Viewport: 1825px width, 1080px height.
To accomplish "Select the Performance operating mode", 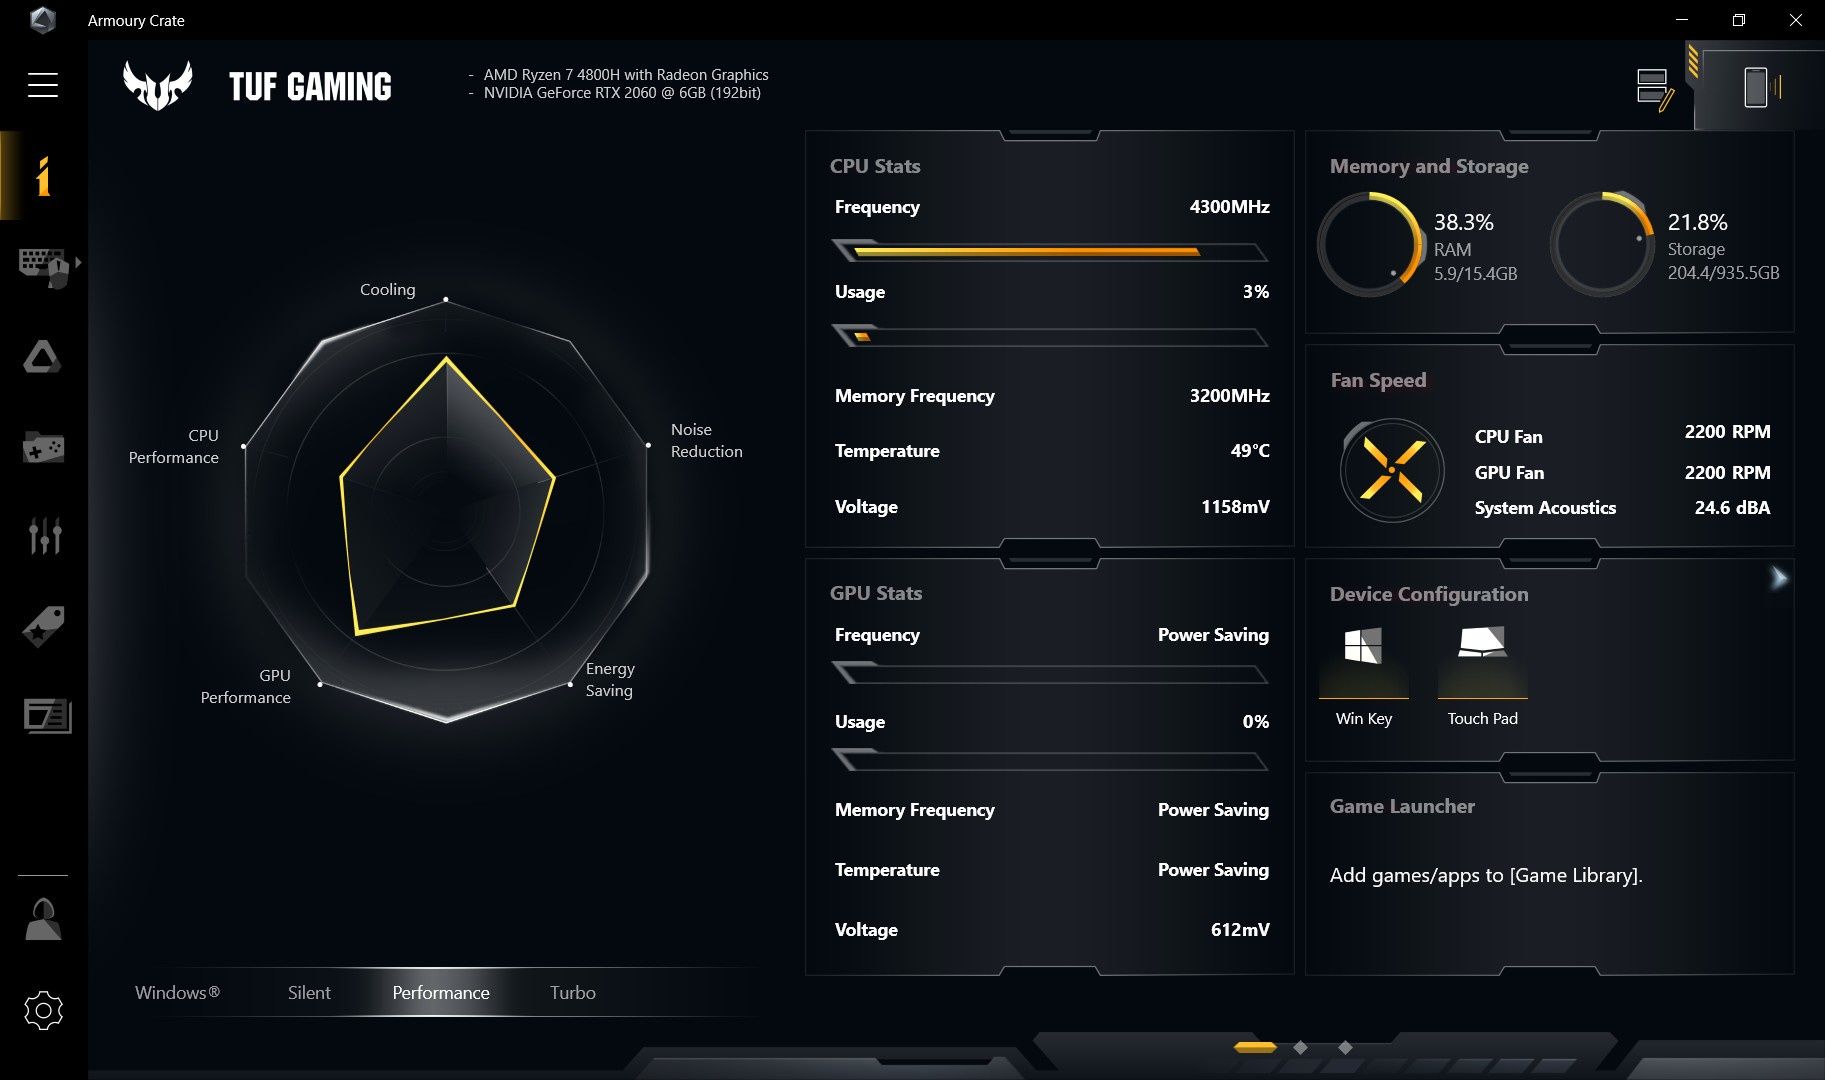I will click(441, 992).
